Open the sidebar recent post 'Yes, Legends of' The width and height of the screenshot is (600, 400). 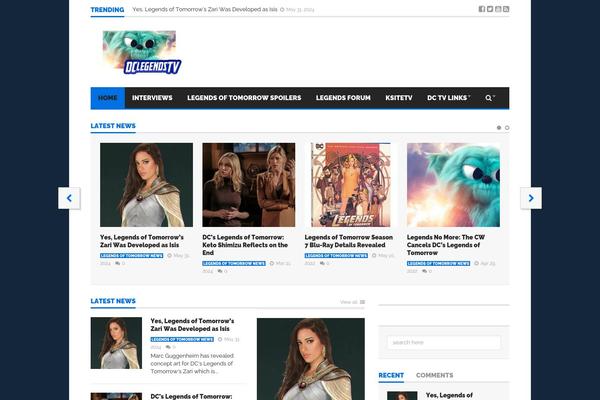(449, 395)
